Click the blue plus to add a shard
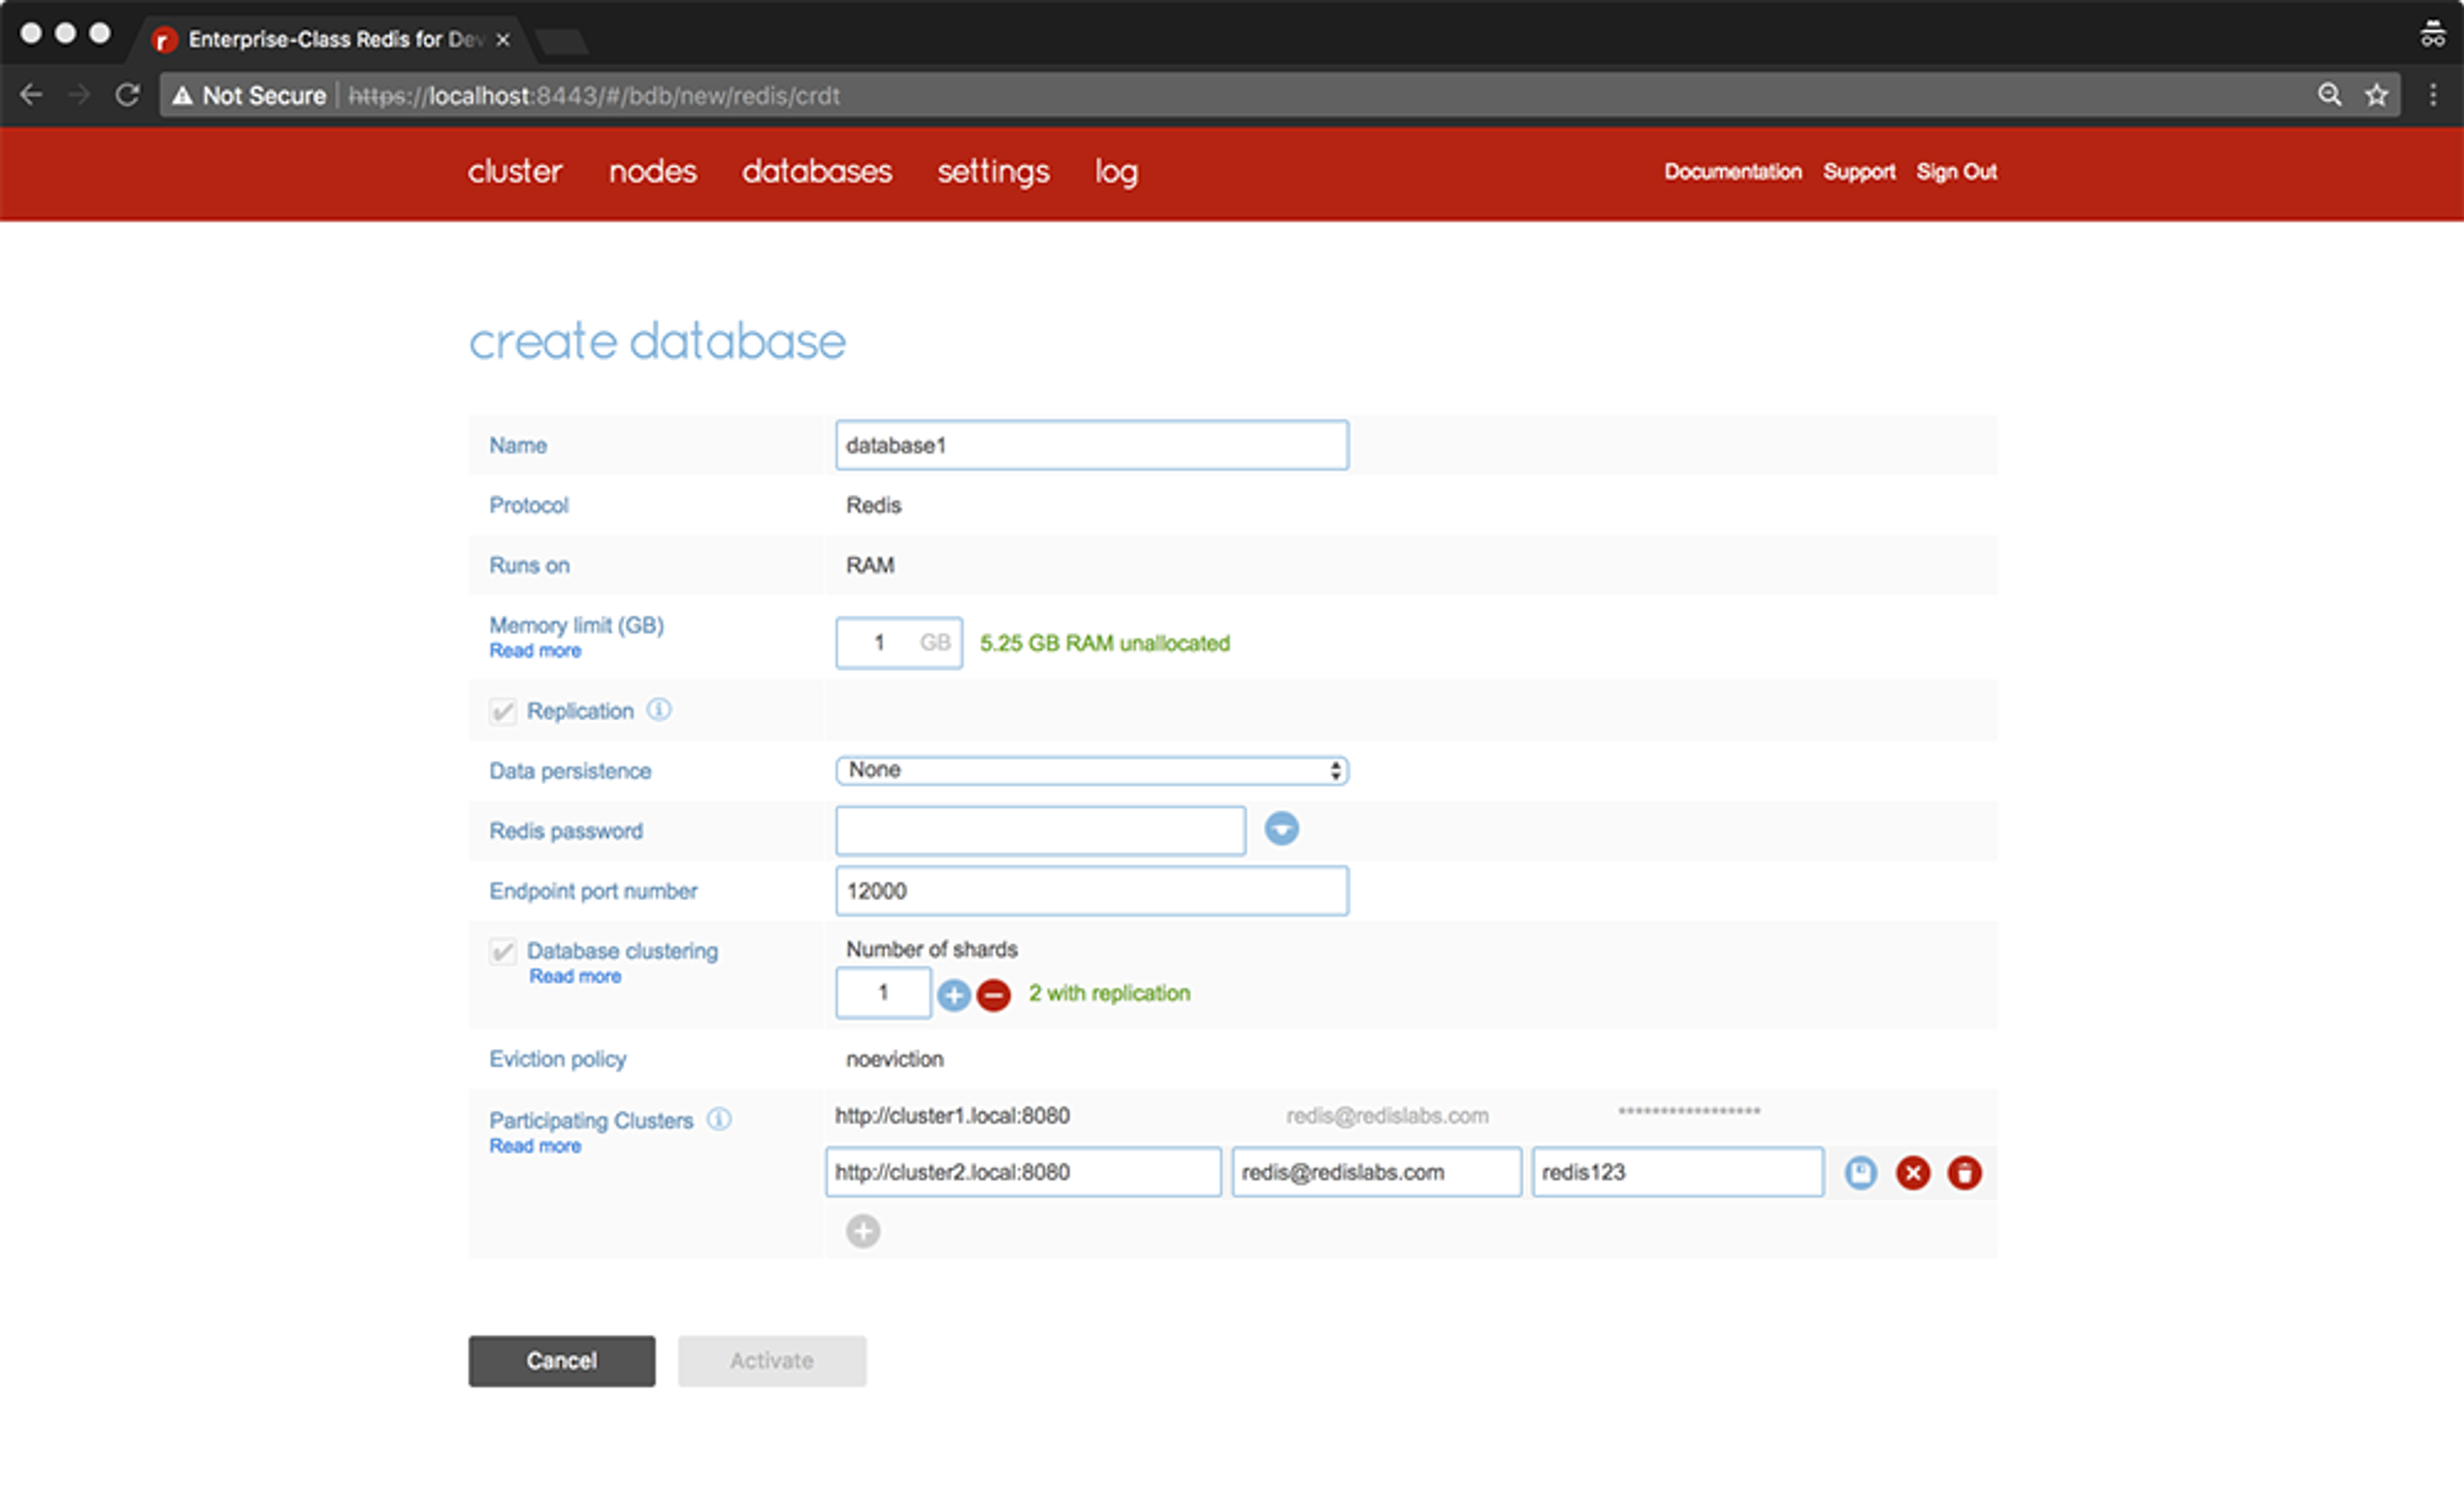This screenshot has height=1505, width=2464. (x=954, y=995)
